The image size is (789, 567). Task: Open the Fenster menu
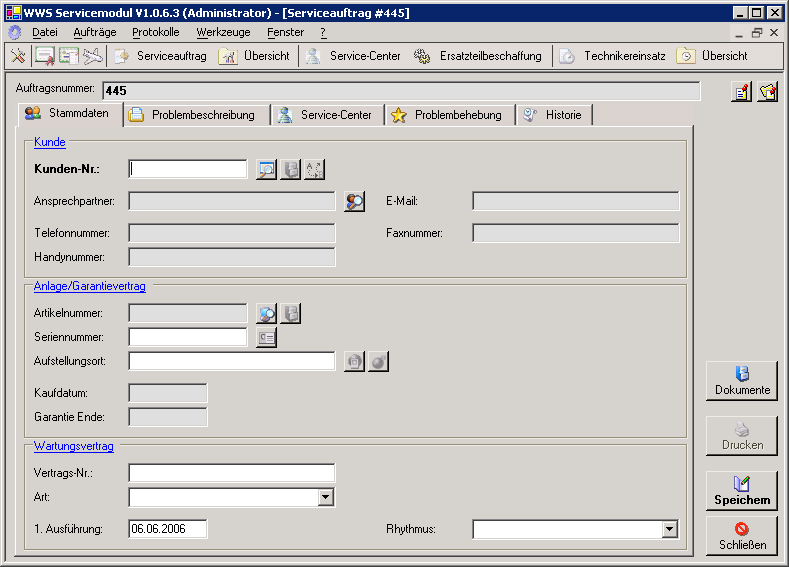tap(285, 32)
